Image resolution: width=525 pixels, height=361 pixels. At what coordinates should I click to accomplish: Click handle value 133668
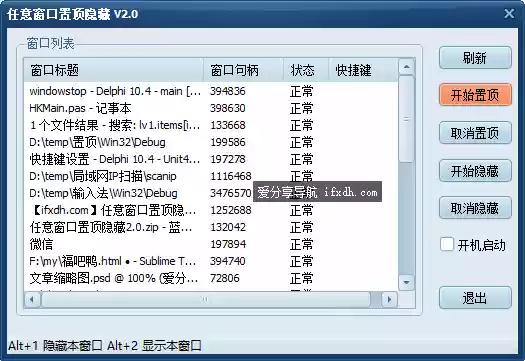click(228, 125)
